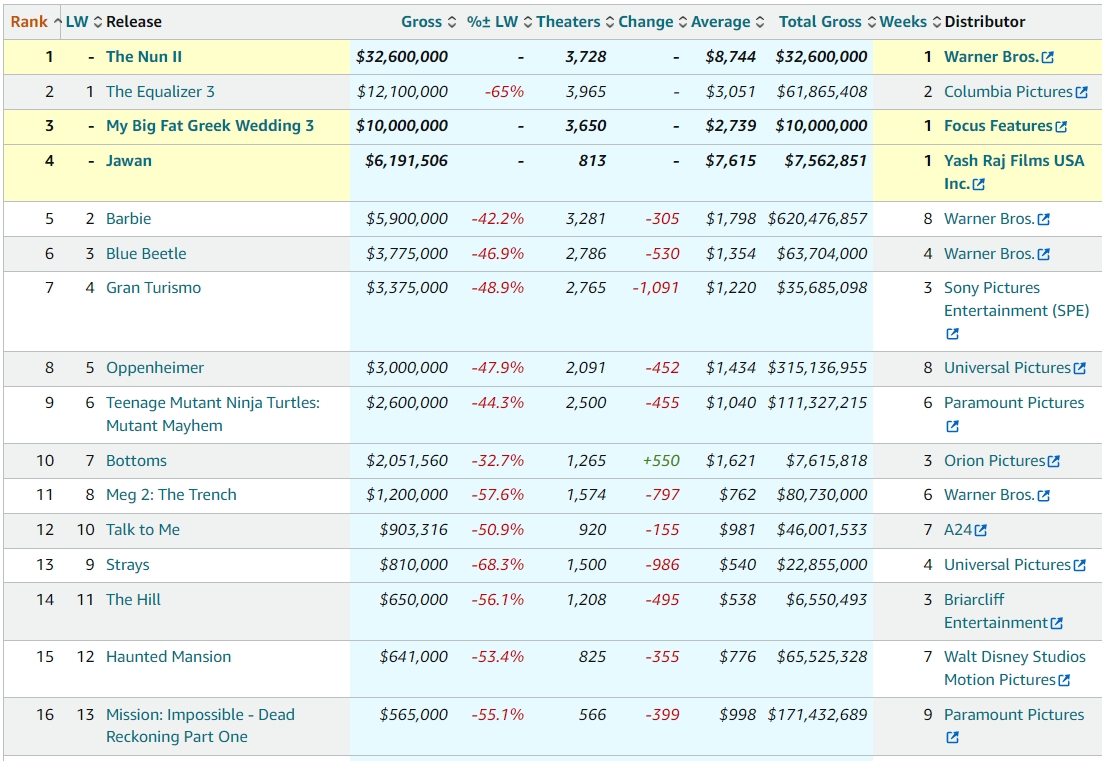Select Gran Turismo theater change -1,091
This screenshot has width=1106, height=761.
coord(655,288)
